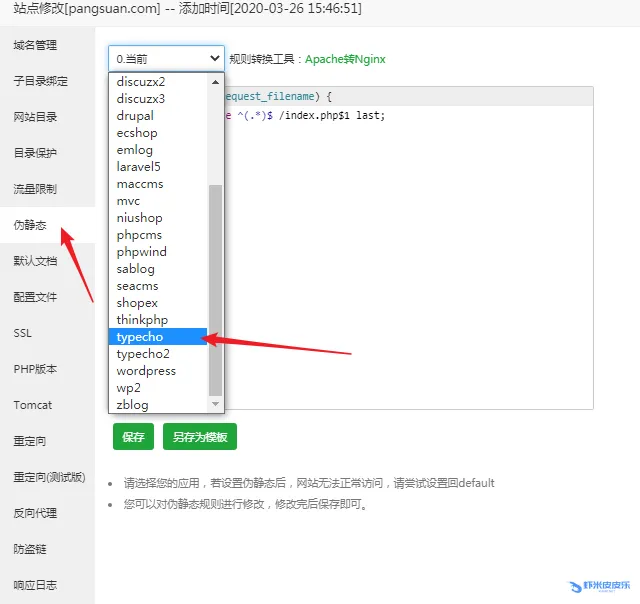This screenshot has height=604, width=640.
Task: Select typecho from the dropdown list
Action: tap(140, 337)
